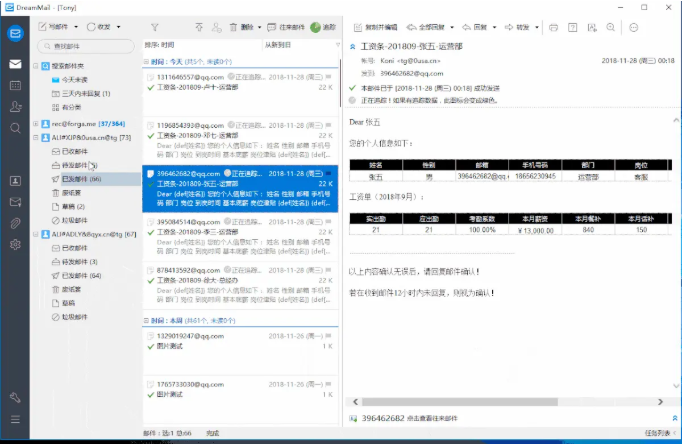The image size is (682, 444).
Task: Open the settings gear icon in sidebar
Action: [15, 244]
